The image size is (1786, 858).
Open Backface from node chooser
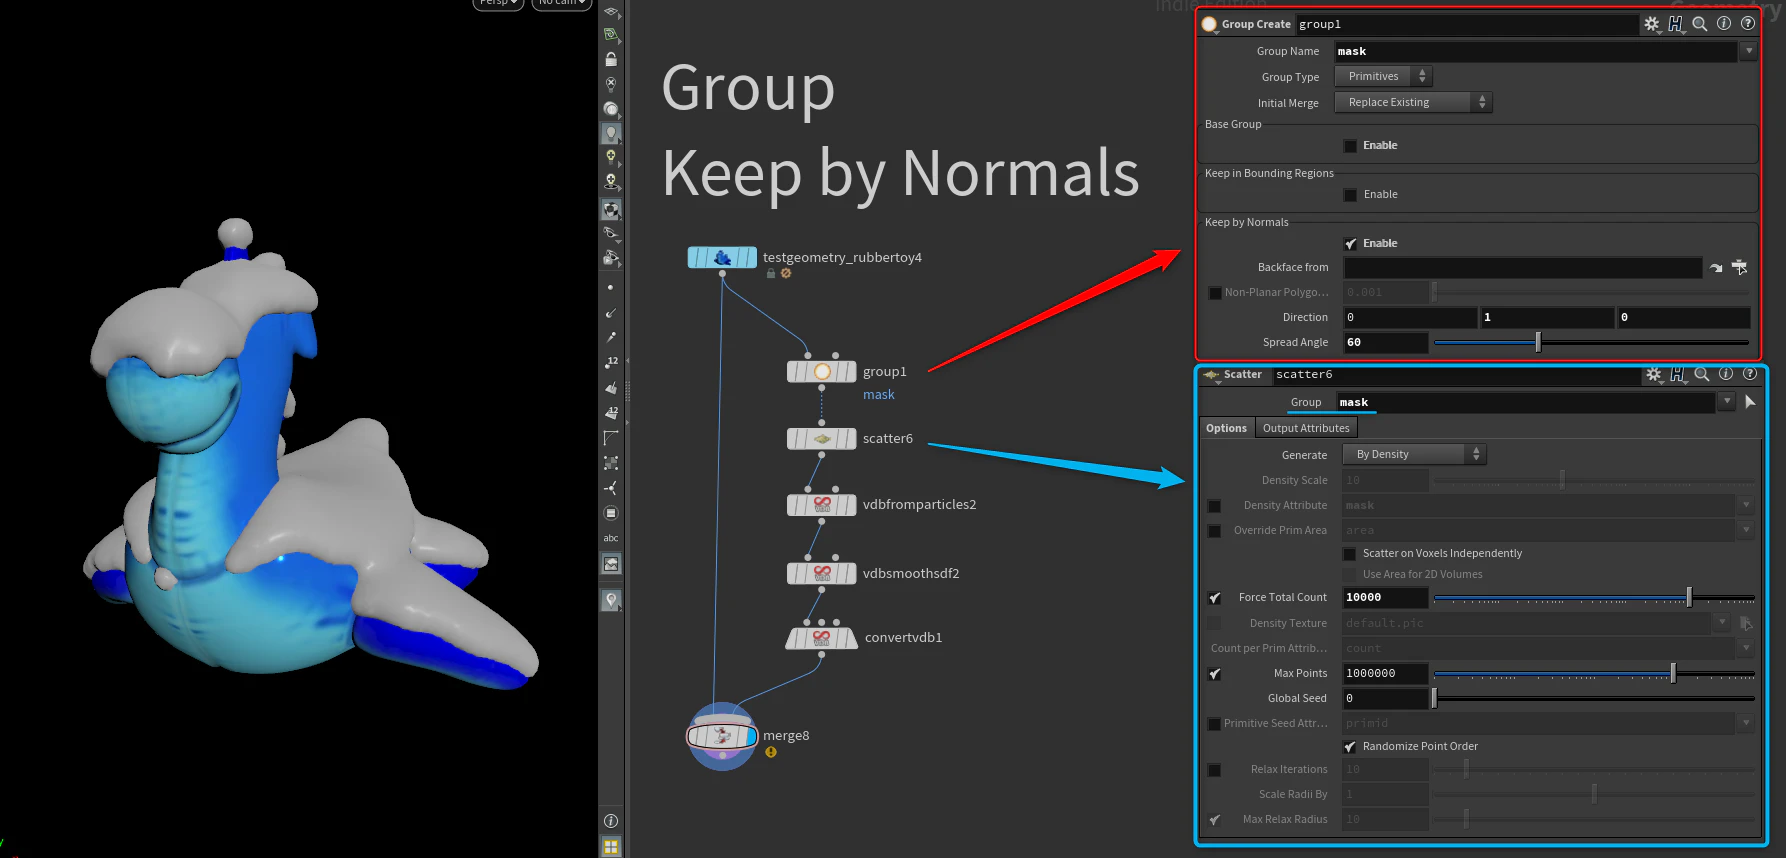1740,267
